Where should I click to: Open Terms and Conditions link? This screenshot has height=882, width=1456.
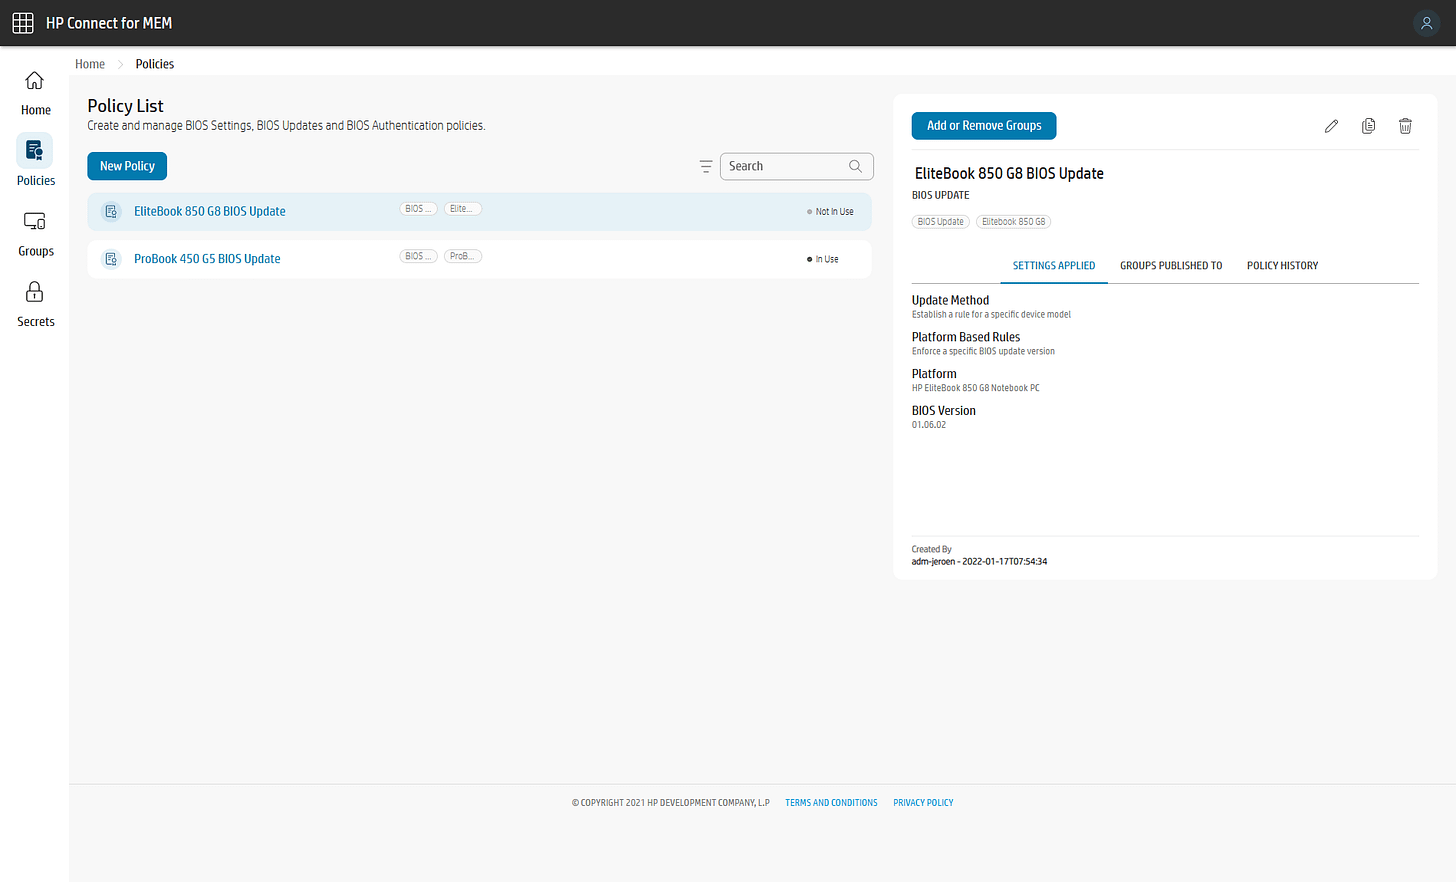pyautogui.click(x=831, y=803)
